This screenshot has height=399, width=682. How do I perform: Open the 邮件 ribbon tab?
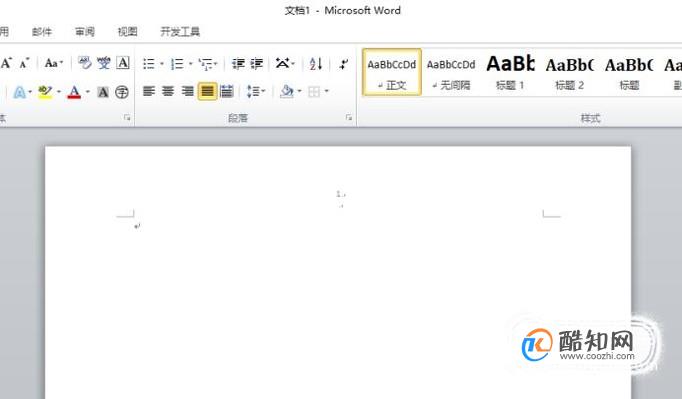(42, 32)
